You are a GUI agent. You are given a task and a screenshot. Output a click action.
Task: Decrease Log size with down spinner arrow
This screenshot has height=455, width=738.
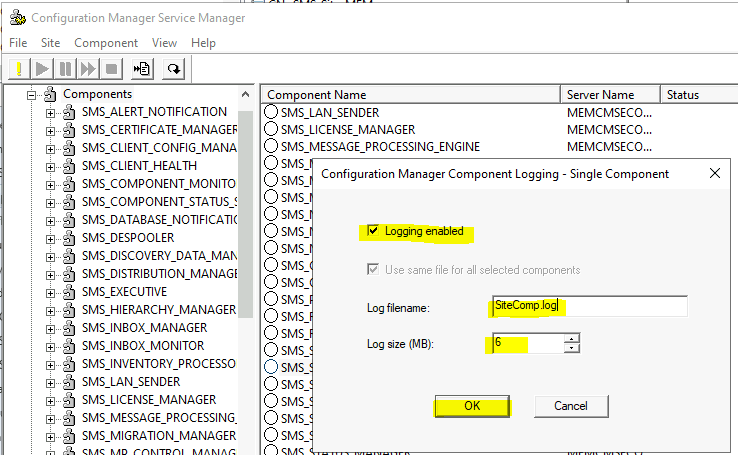[572, 348]
